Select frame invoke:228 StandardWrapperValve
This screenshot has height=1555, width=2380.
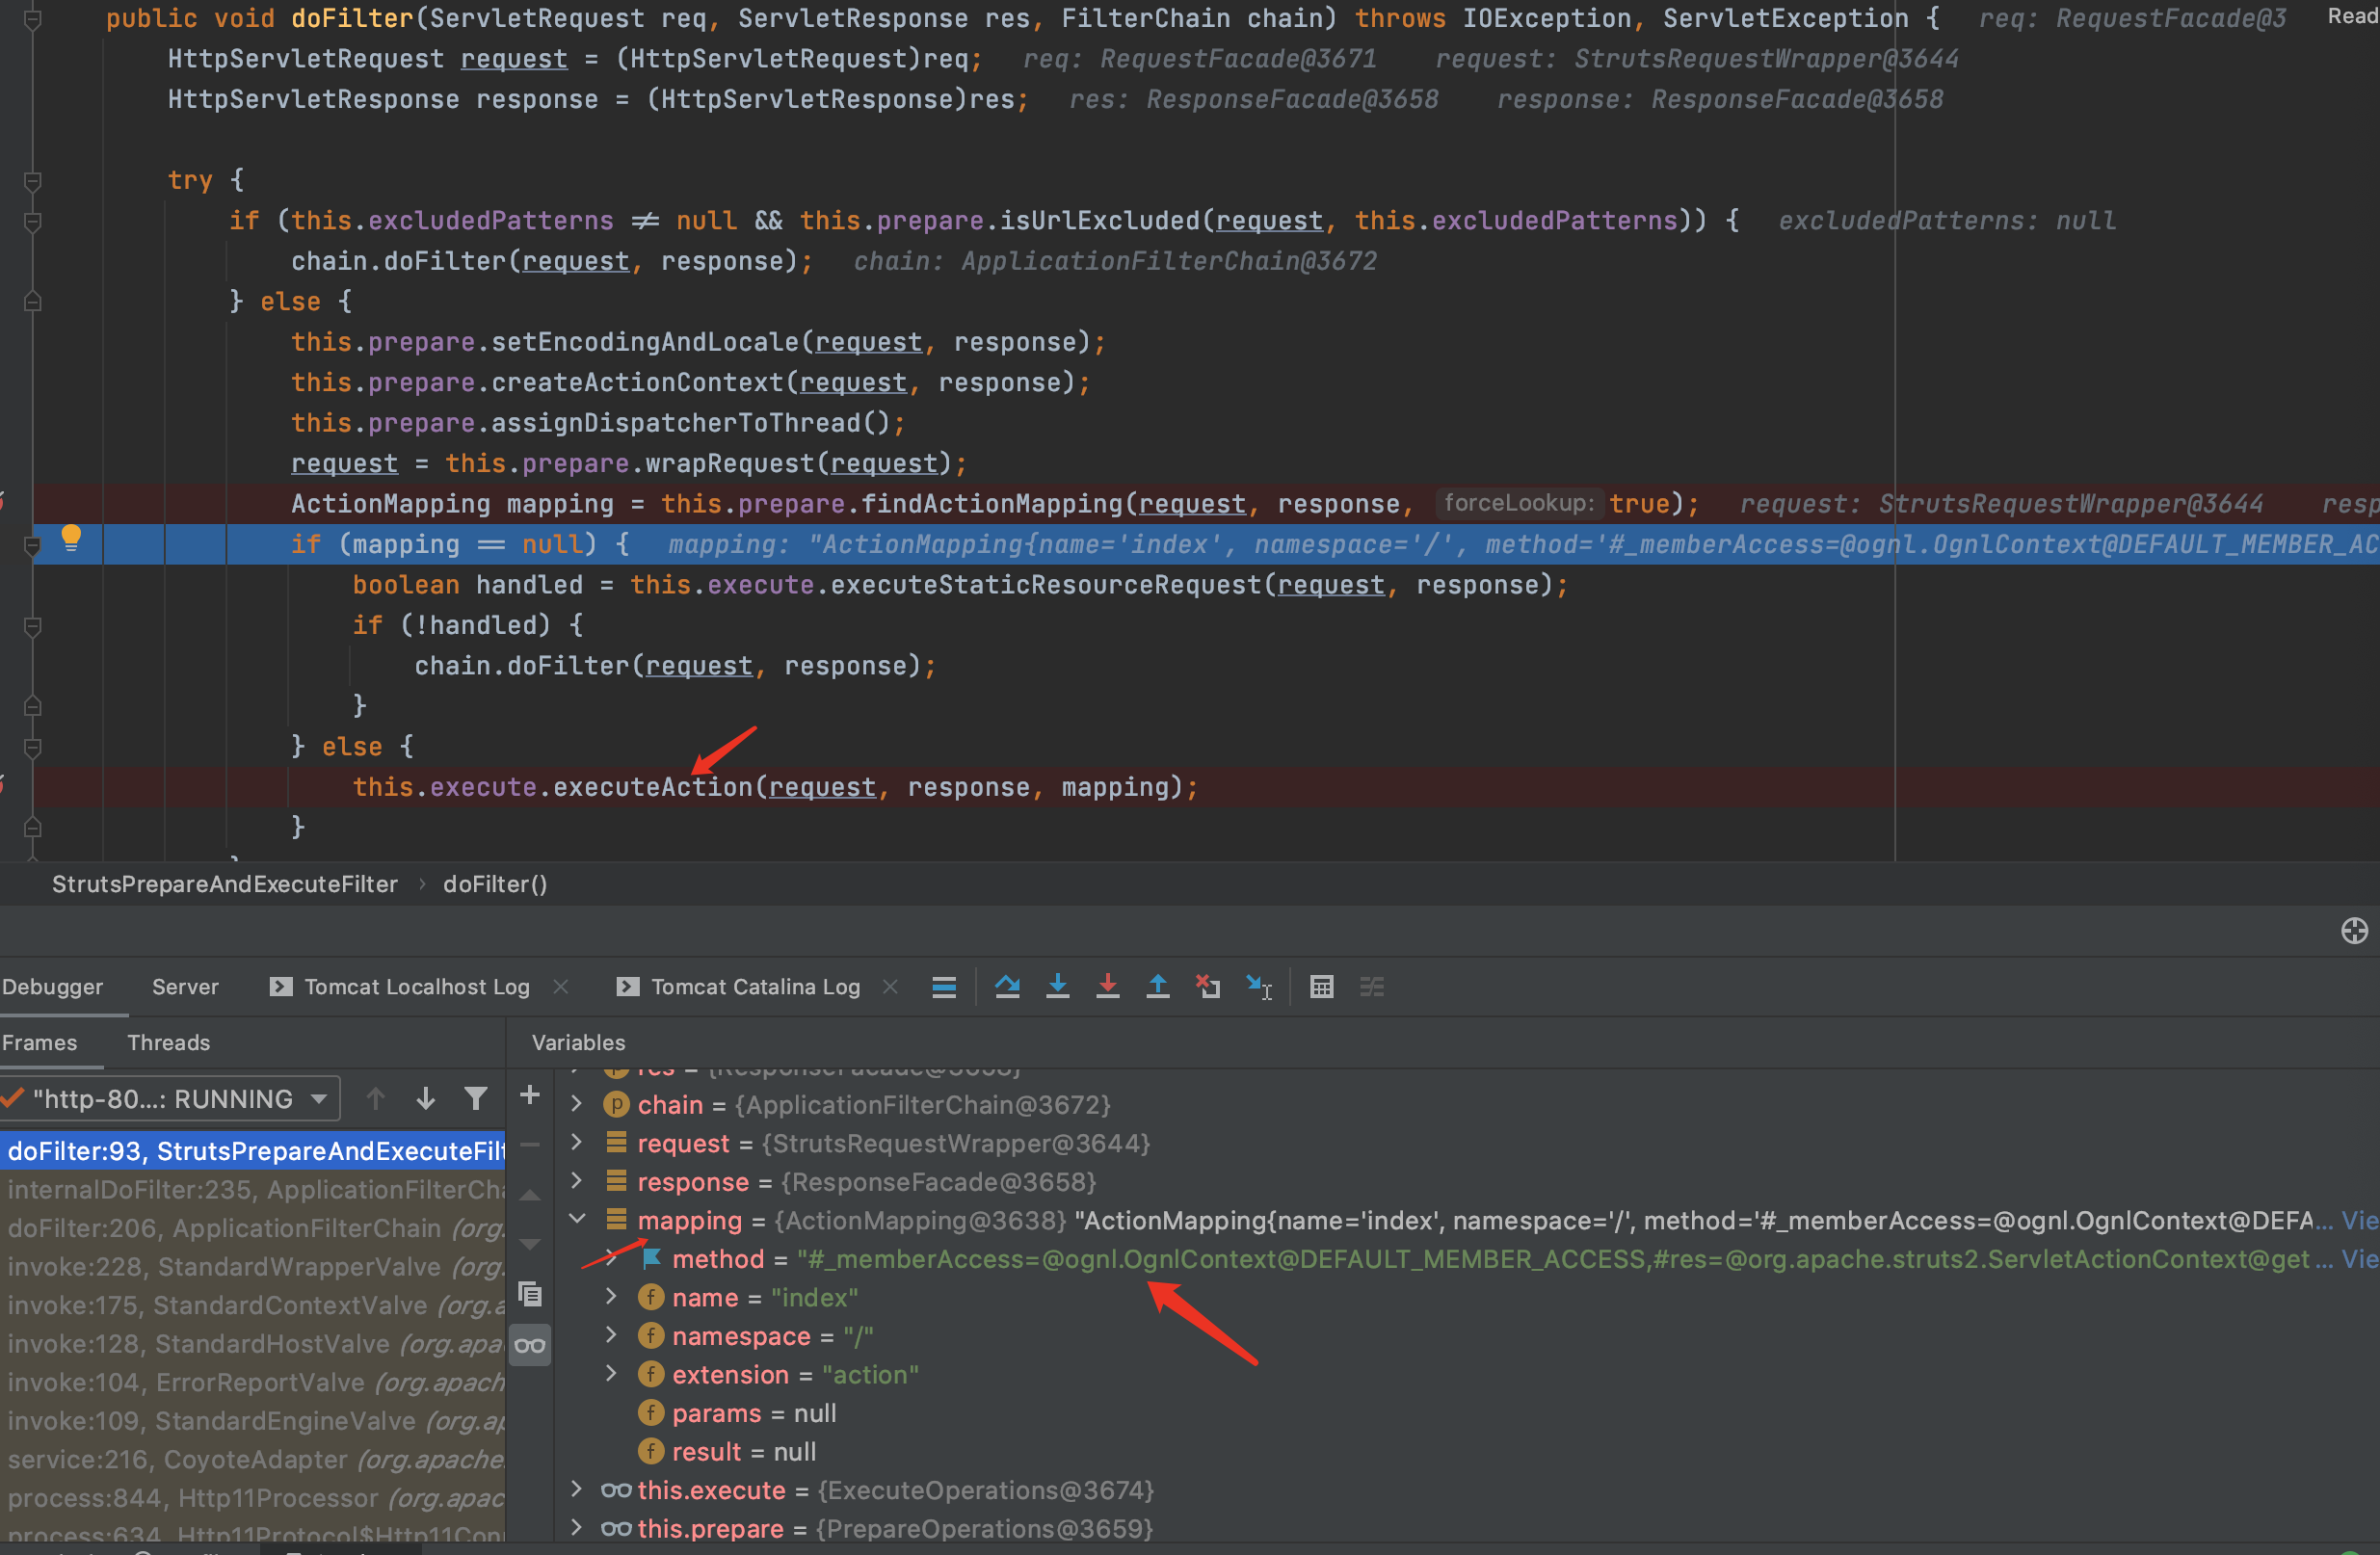253,1267
